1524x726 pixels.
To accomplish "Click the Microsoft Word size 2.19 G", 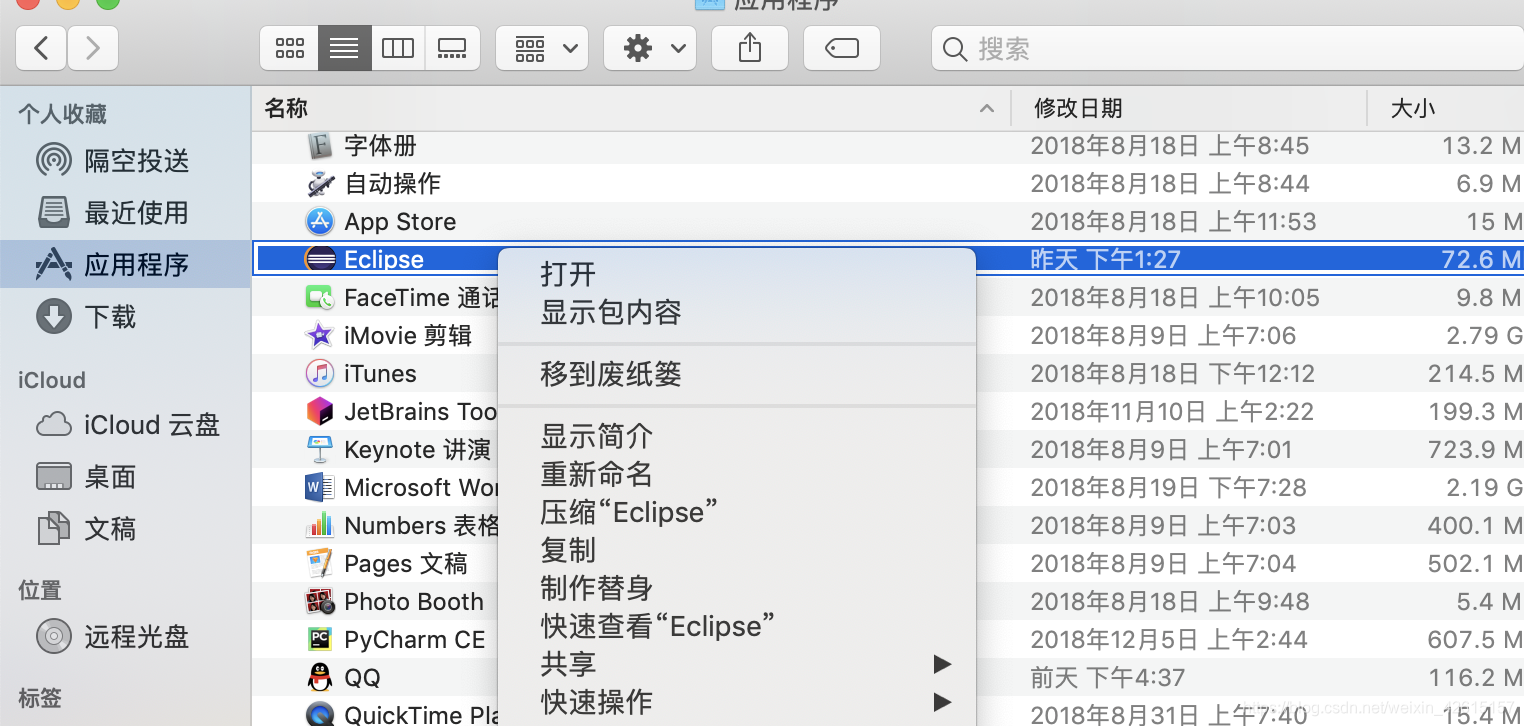I will pyautogui.click(x=1483, y=487).
